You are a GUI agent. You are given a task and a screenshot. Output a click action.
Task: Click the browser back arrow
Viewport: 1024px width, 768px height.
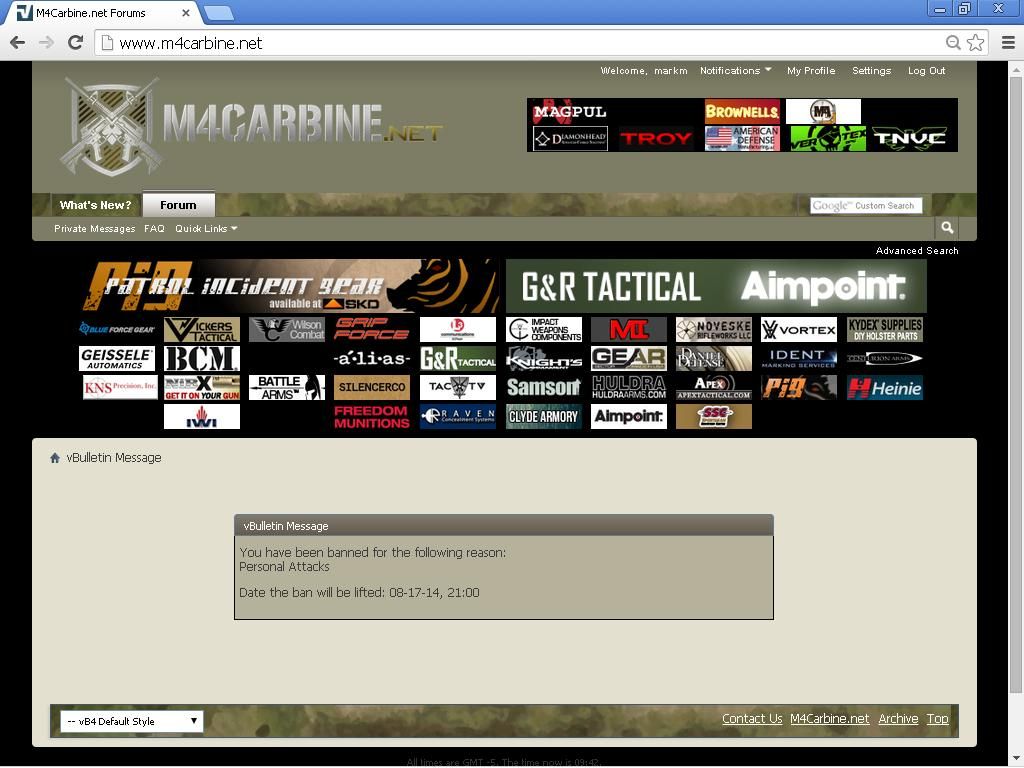17,42
